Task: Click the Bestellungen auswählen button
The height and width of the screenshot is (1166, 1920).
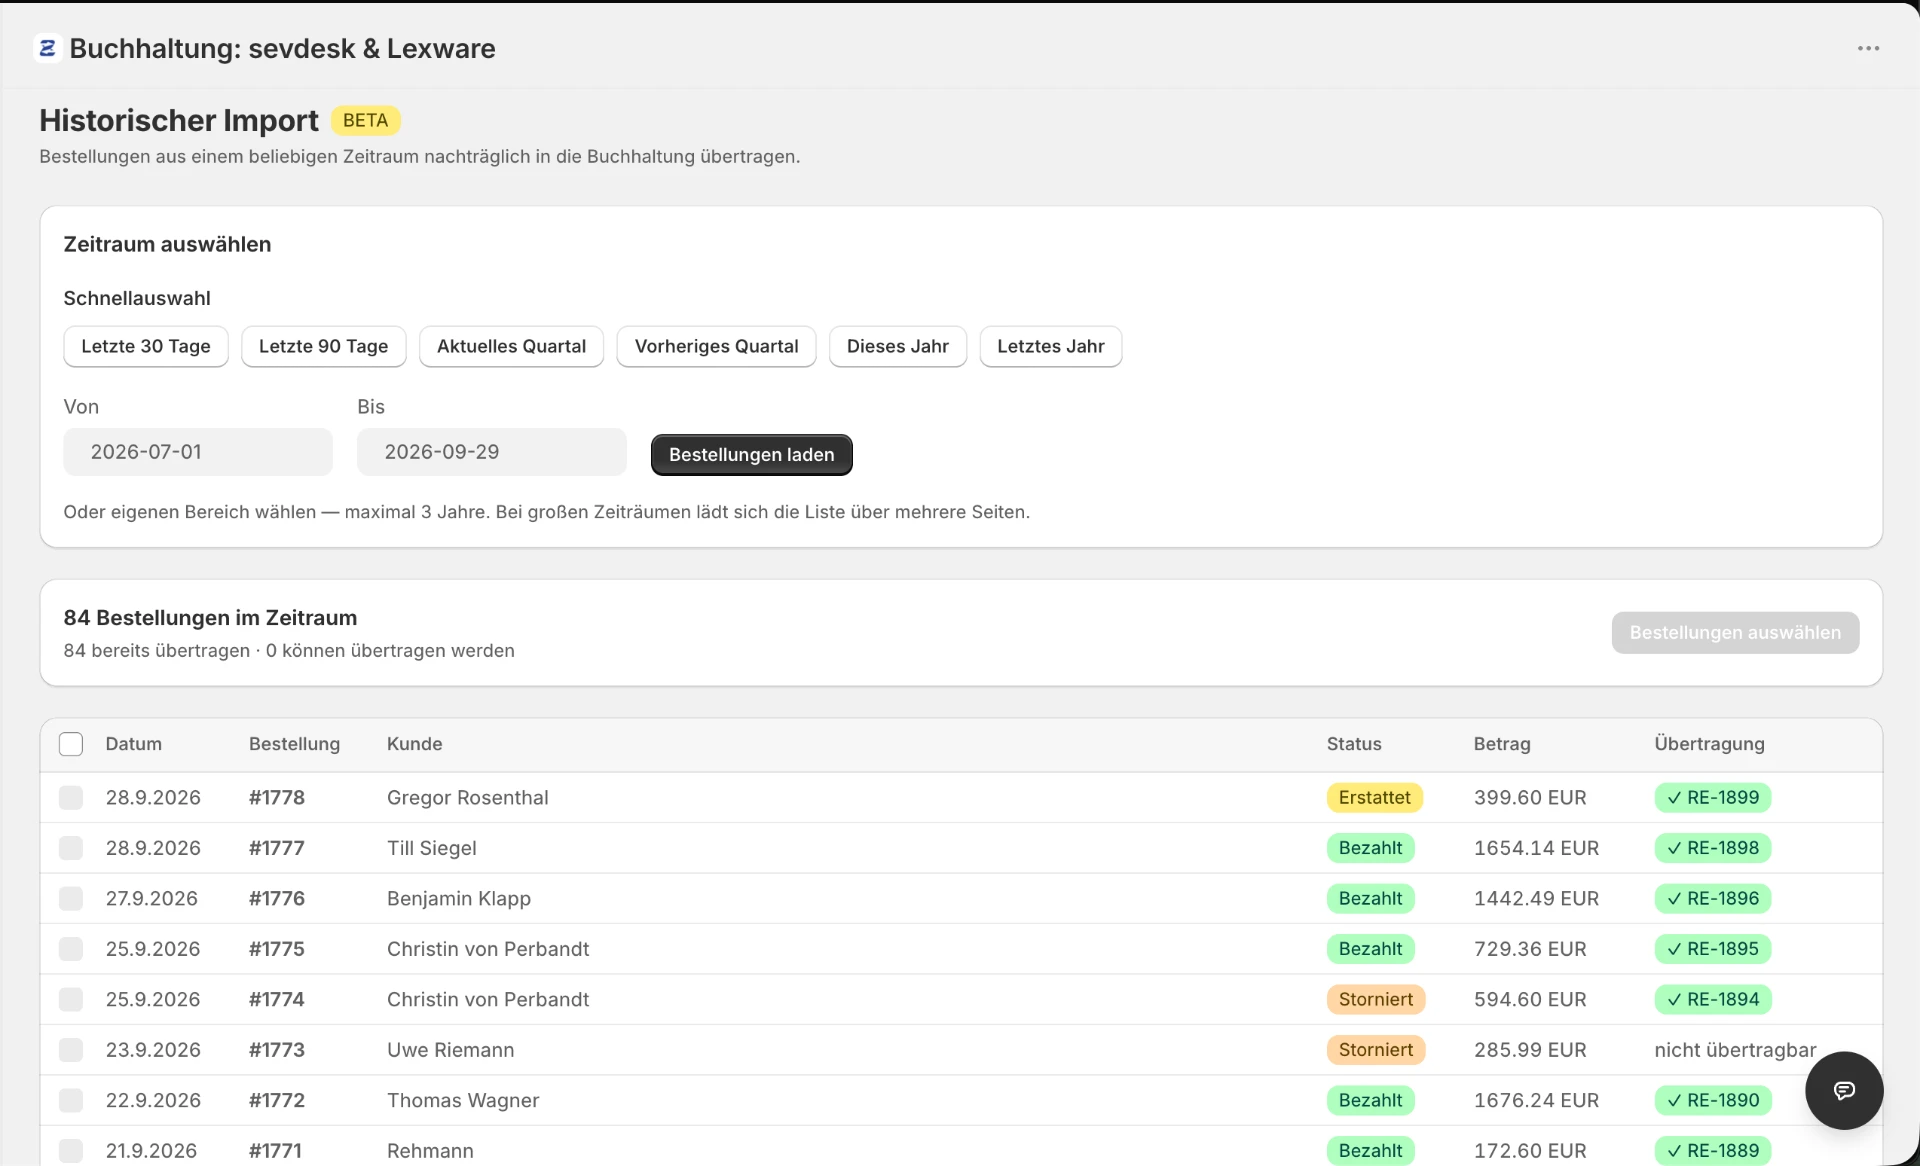Action: (1735, 632)
